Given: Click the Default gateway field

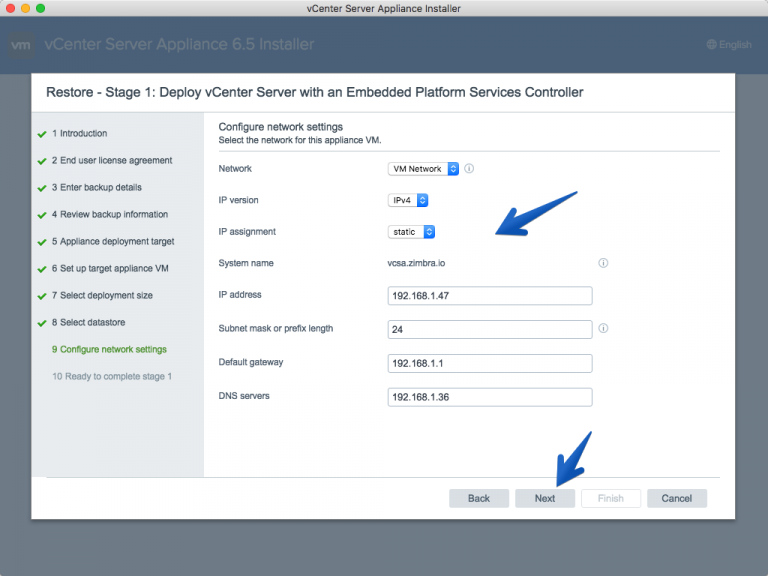Looking at the screenshot, I should coord(490,363).
